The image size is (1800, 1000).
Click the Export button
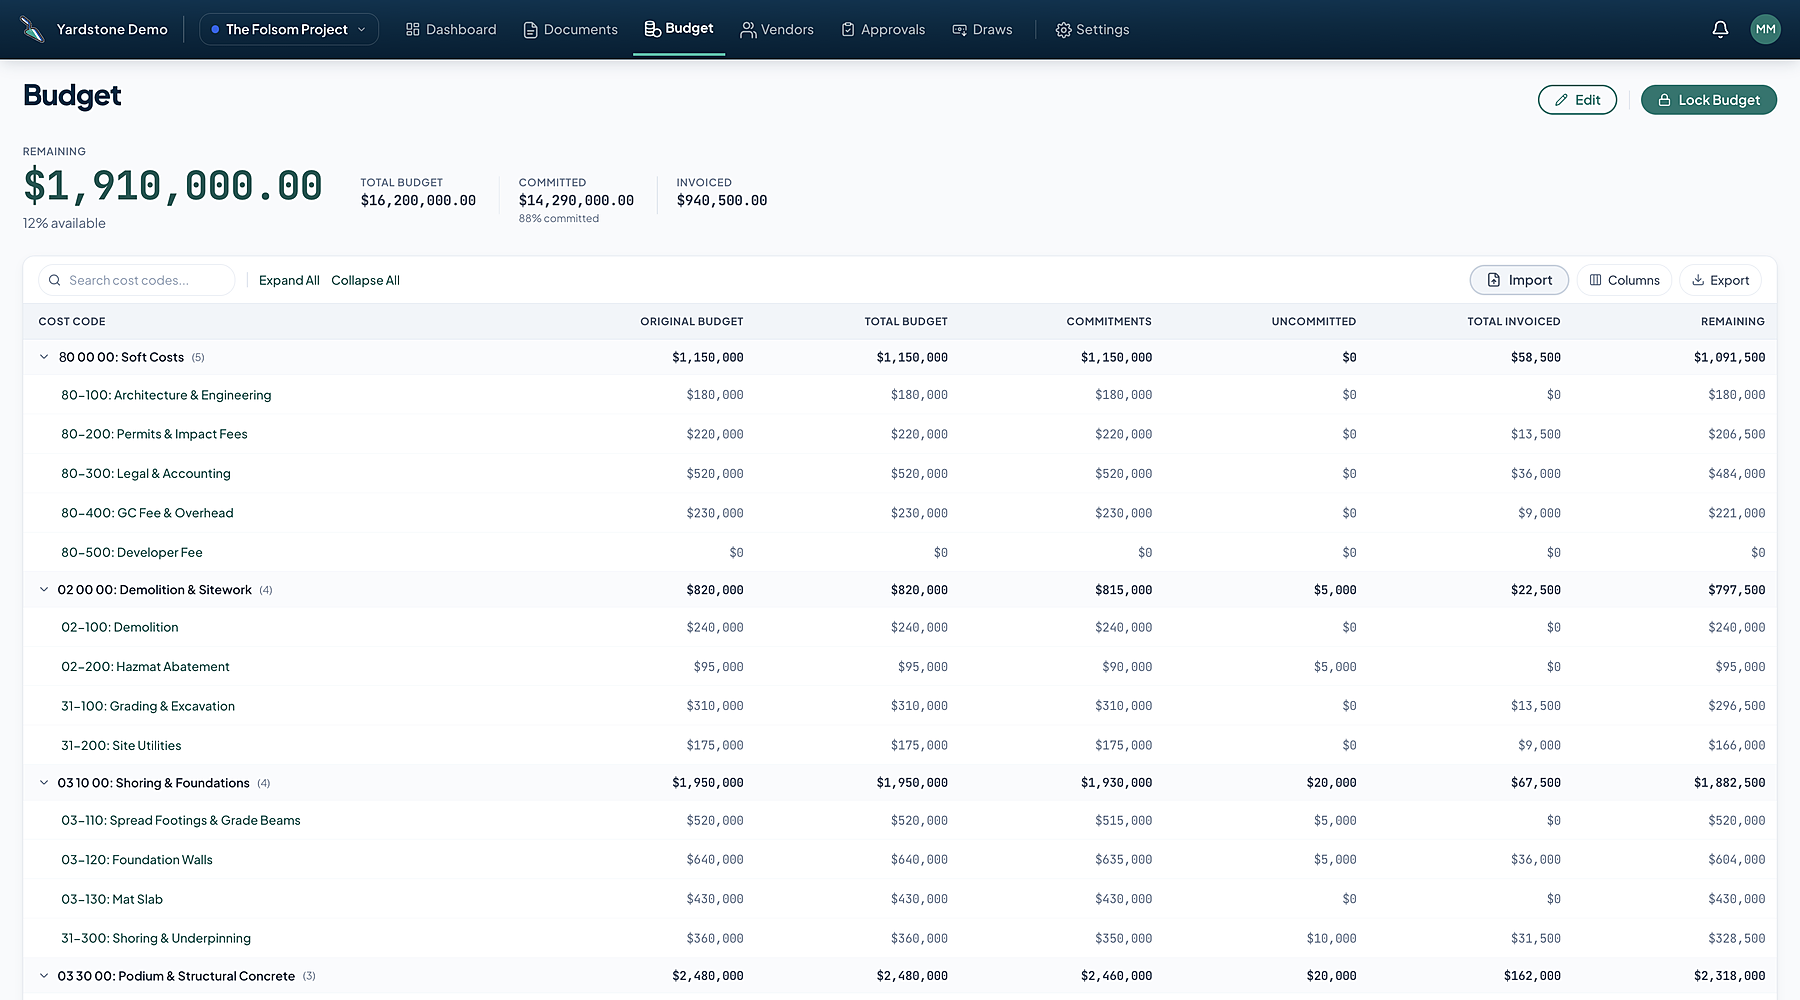pyautogui.click(x=1720, y=280)
